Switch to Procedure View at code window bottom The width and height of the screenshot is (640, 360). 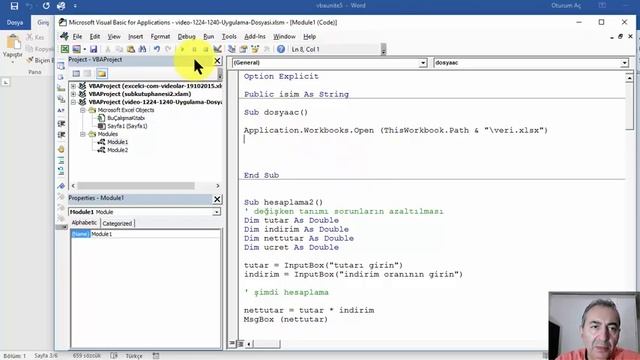(232, 344)
